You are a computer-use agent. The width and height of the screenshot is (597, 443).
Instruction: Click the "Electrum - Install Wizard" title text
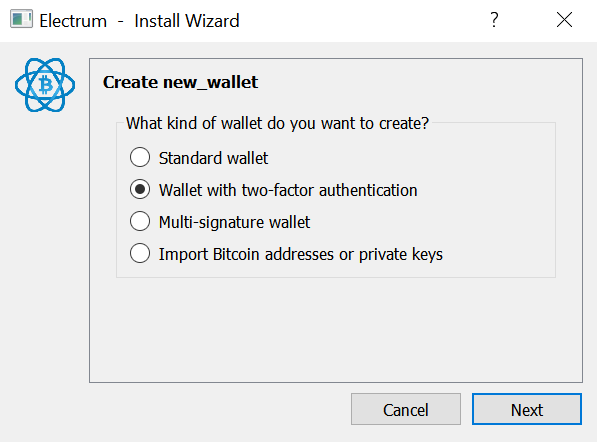[x=139, y=21]
